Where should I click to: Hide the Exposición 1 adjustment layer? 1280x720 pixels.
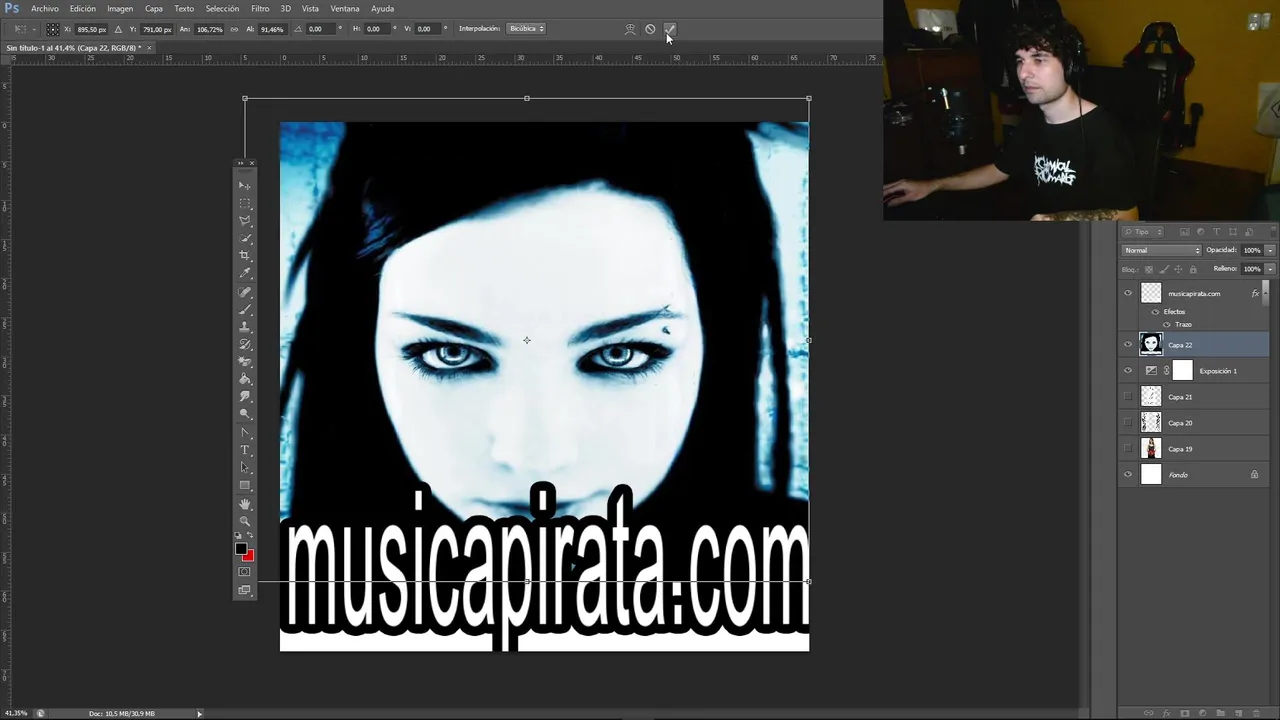1128,371
